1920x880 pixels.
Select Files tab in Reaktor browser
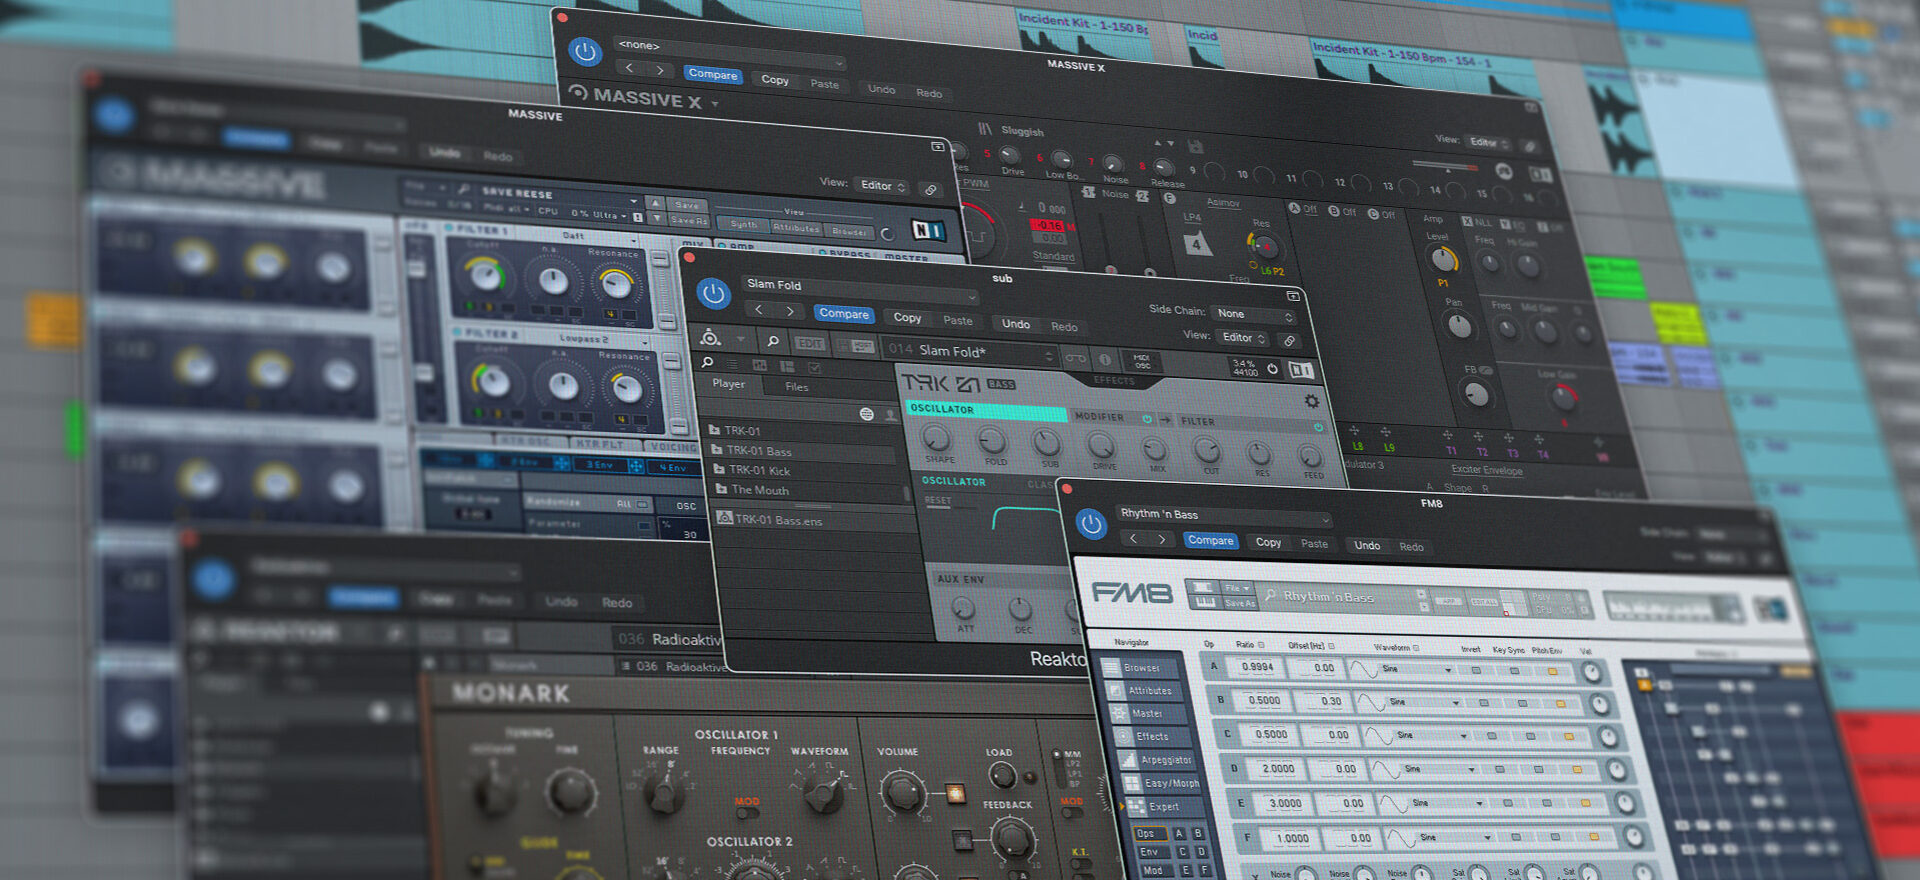796,387
